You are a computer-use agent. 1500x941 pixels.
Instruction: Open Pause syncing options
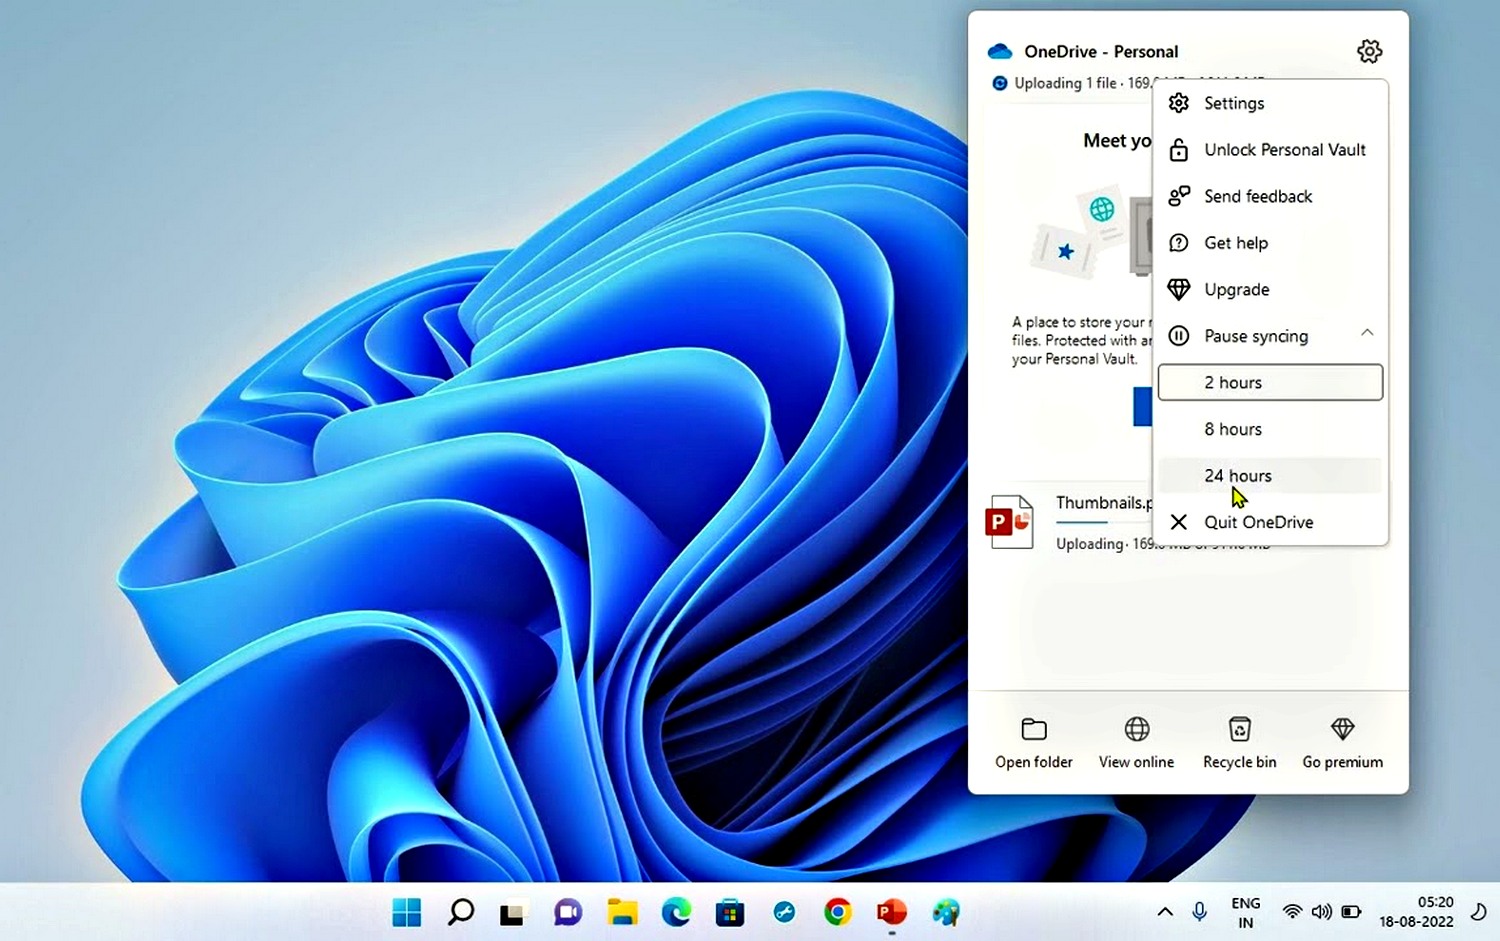click(x=1256, y=336)
